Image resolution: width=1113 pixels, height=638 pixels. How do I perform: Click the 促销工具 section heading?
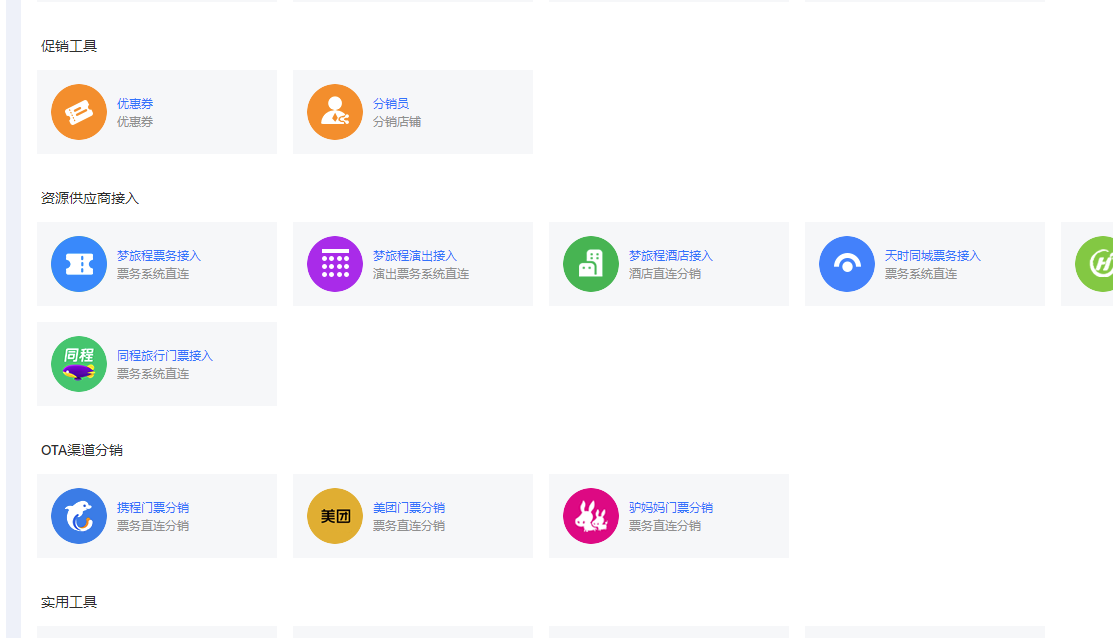click(x=69, y=46)
